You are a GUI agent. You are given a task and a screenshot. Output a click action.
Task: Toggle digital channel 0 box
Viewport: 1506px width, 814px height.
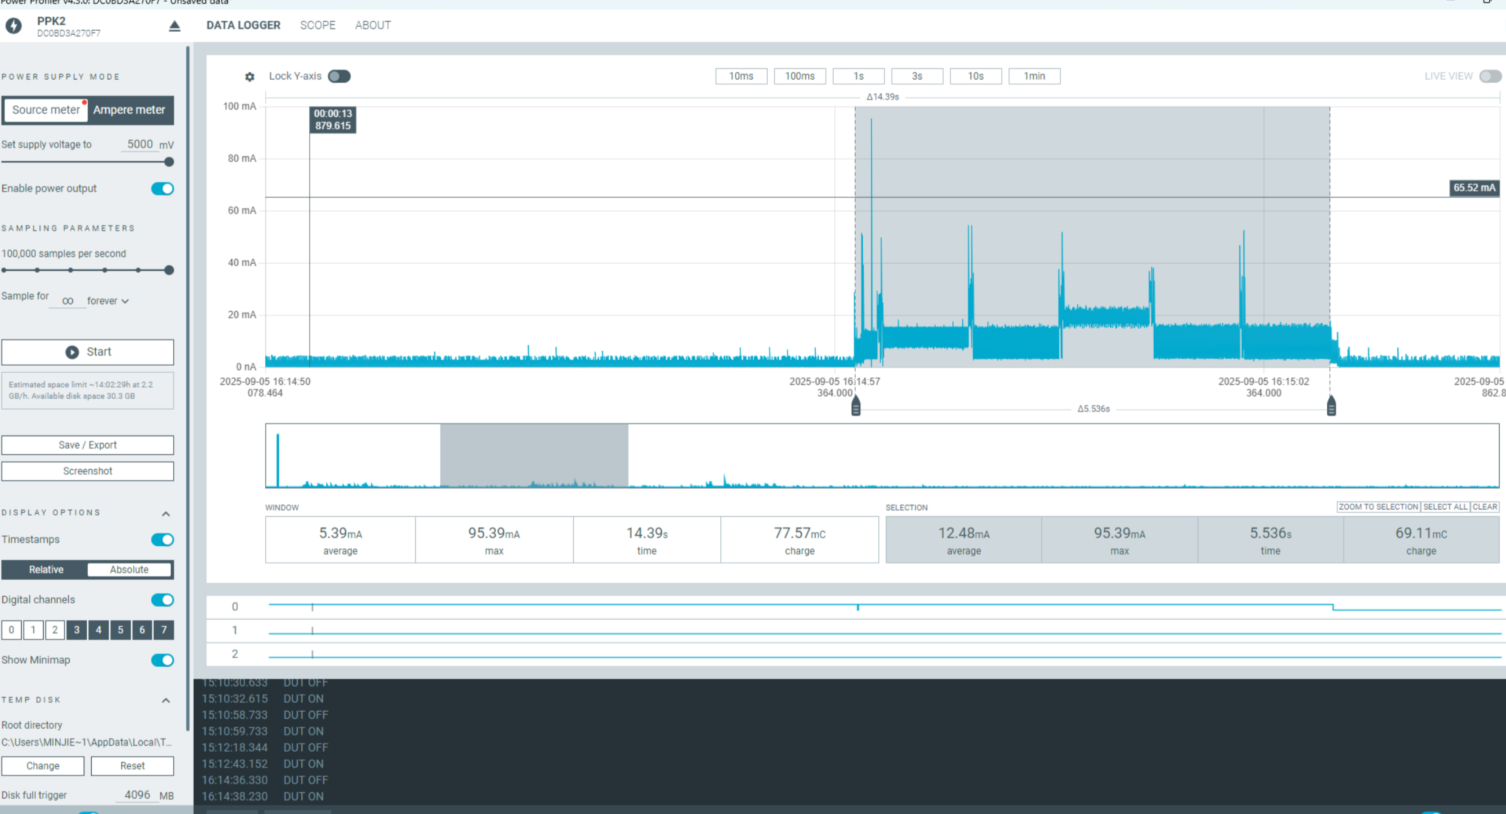click(12, 630)
